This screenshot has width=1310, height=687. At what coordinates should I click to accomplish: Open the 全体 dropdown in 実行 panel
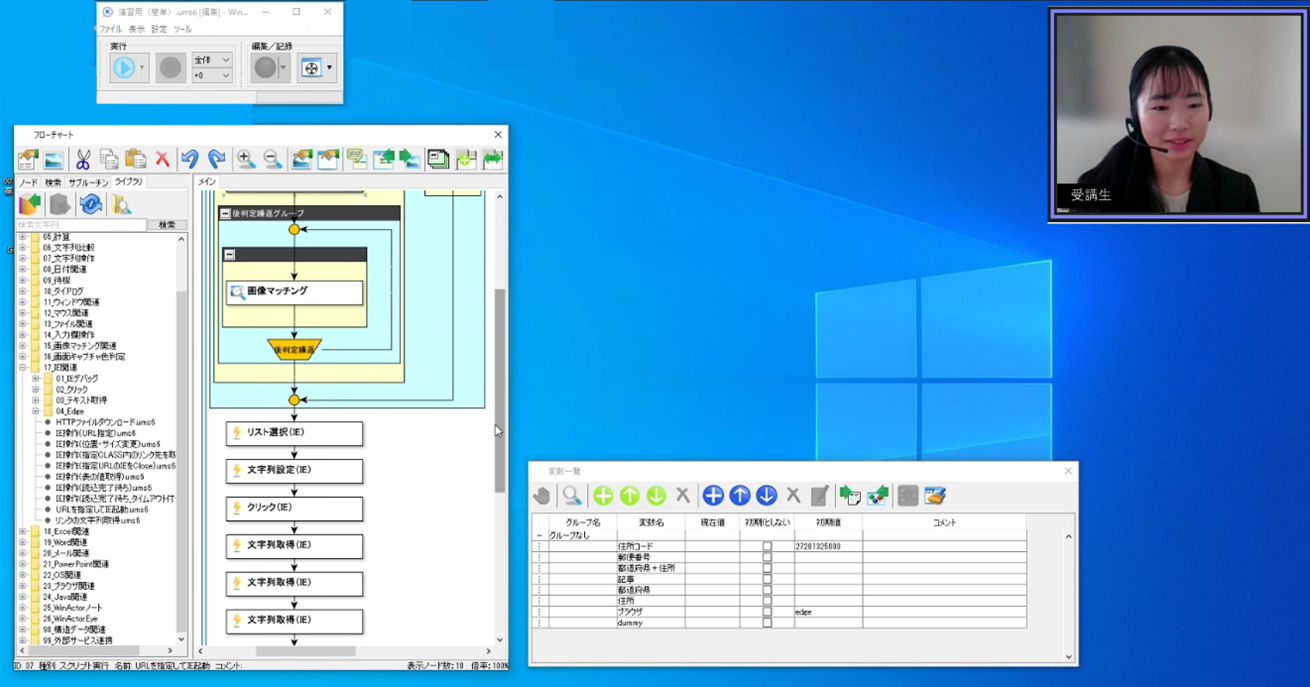tap(212, 60)
